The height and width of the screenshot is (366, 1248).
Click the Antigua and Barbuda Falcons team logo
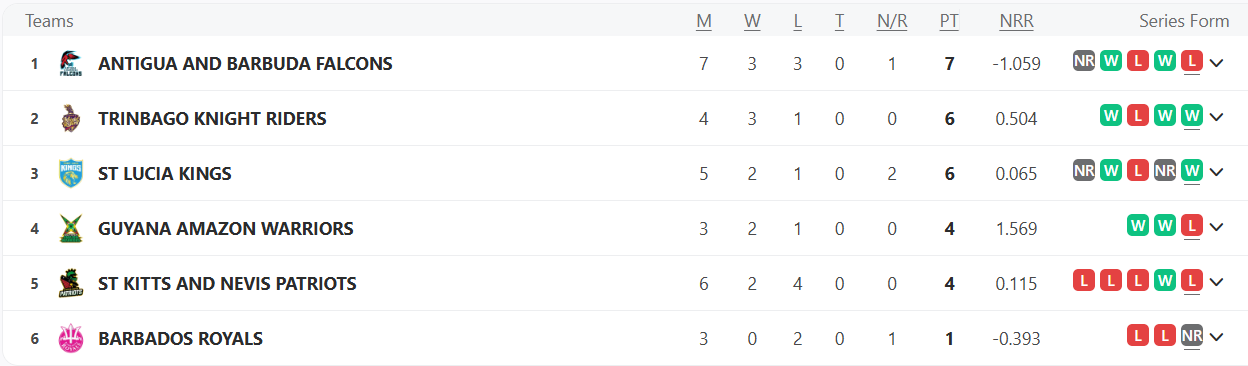click(70, 64)
